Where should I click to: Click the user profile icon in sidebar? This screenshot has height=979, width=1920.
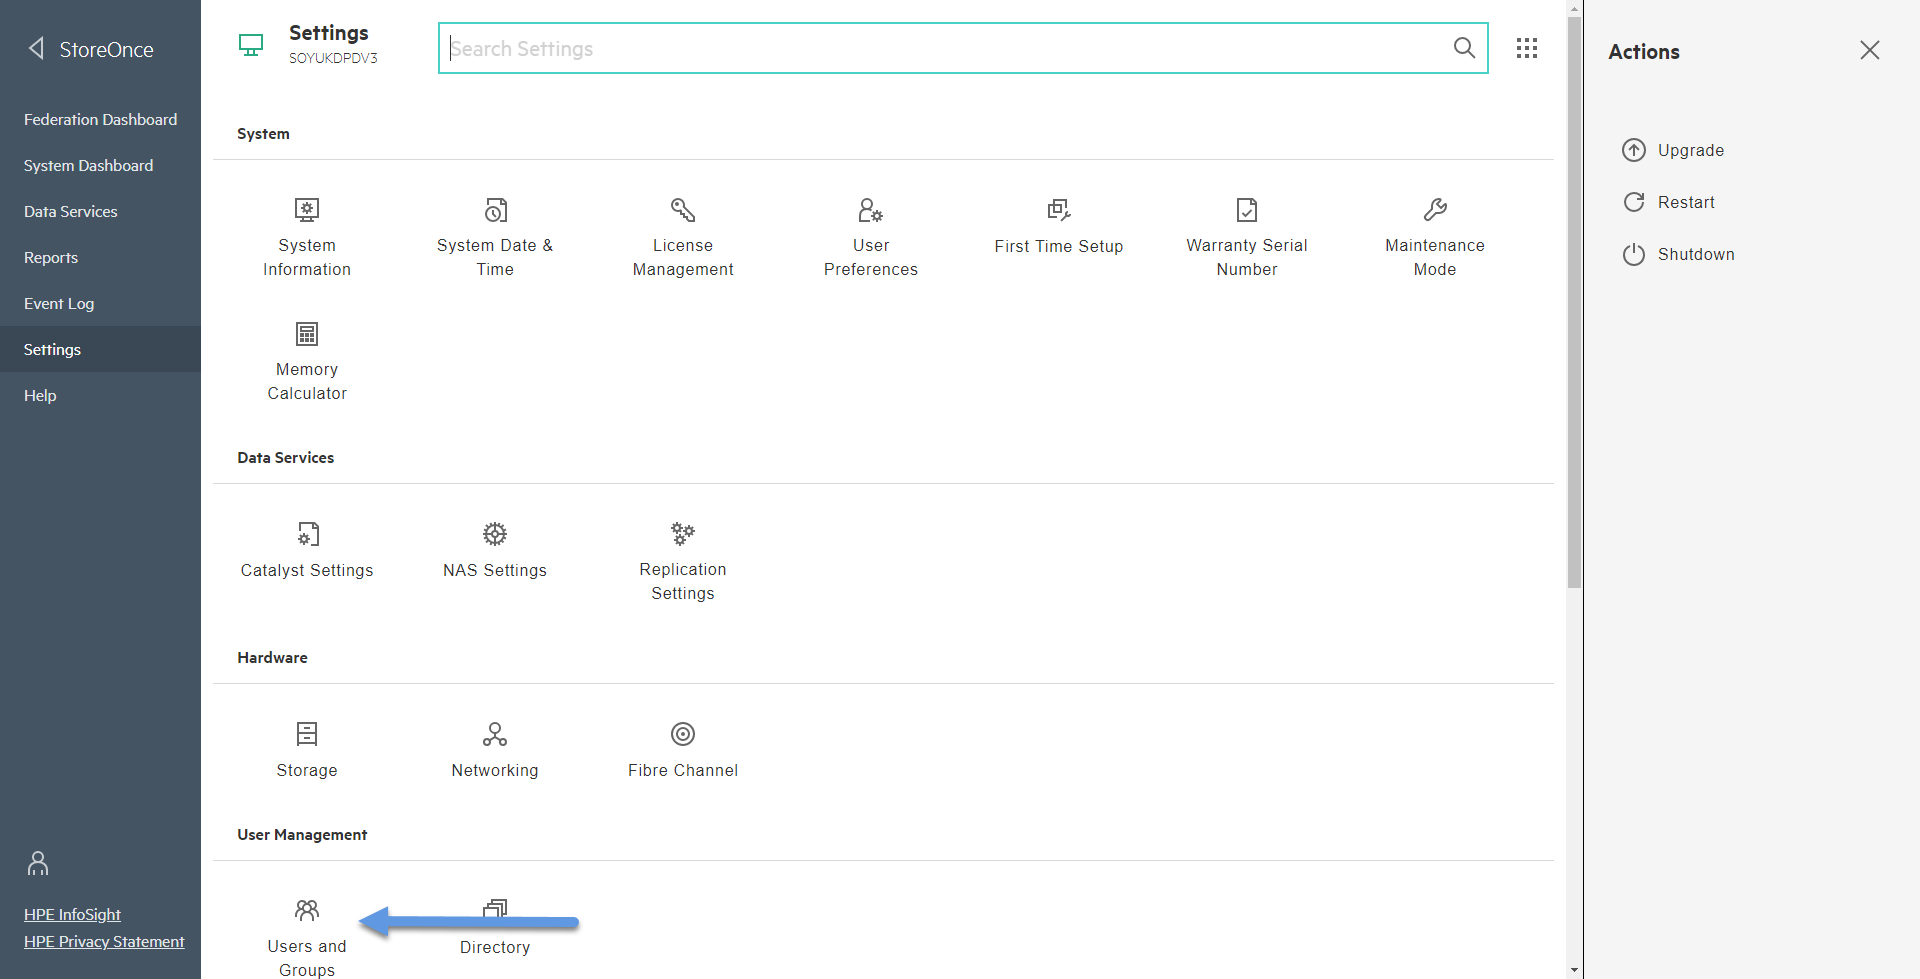[38, 863]
